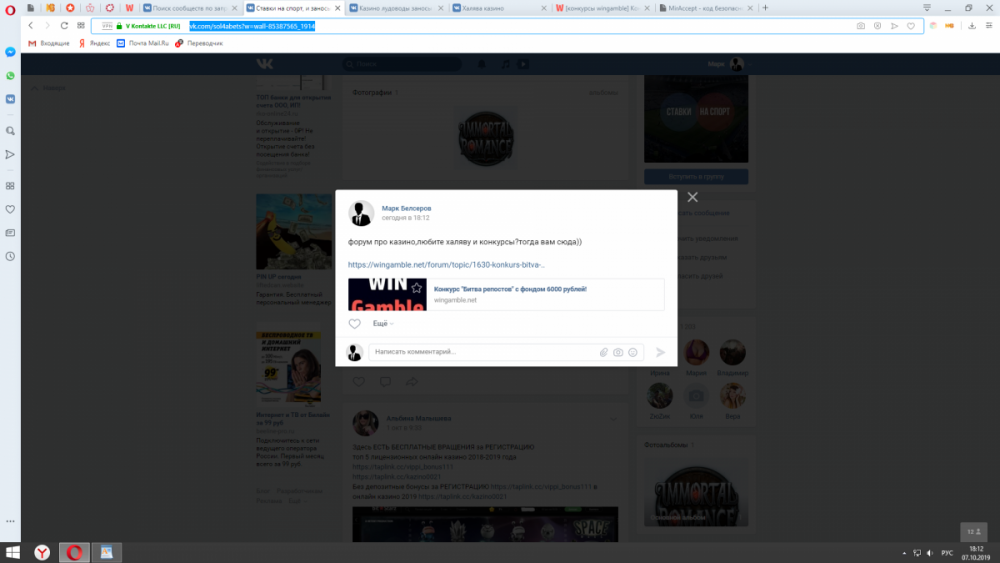Open WhatsApp in the Opera sidebar

[x=10, y=76]
